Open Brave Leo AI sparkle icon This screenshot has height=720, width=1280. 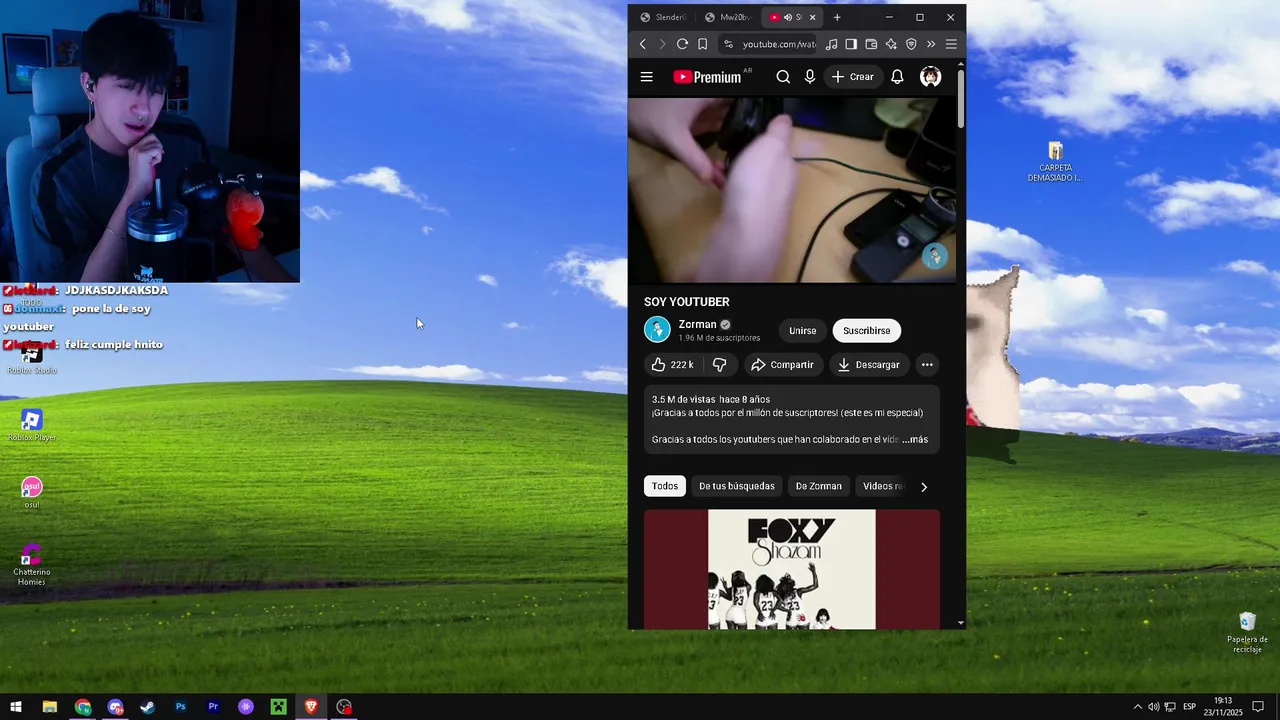[x=891, y=44]
